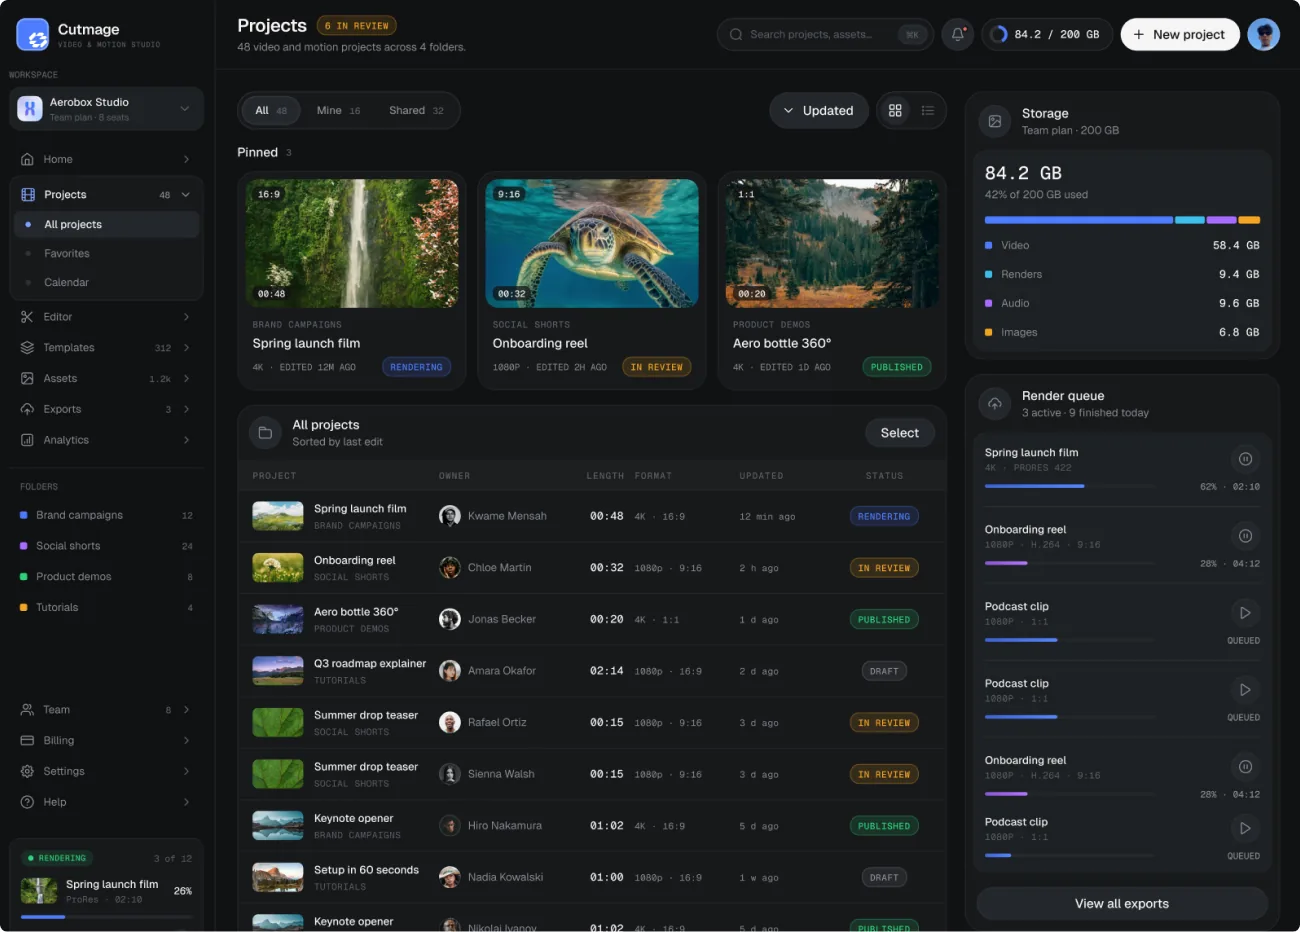Open the Tutorials folder
1300x932 pixels.
106,608
